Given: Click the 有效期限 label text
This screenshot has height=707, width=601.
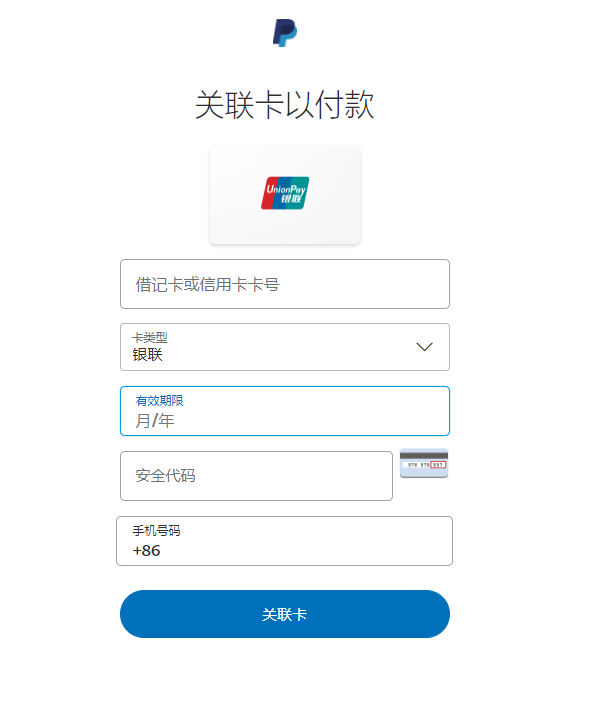Looking at the screenshot, I should [x=160, y=401].
